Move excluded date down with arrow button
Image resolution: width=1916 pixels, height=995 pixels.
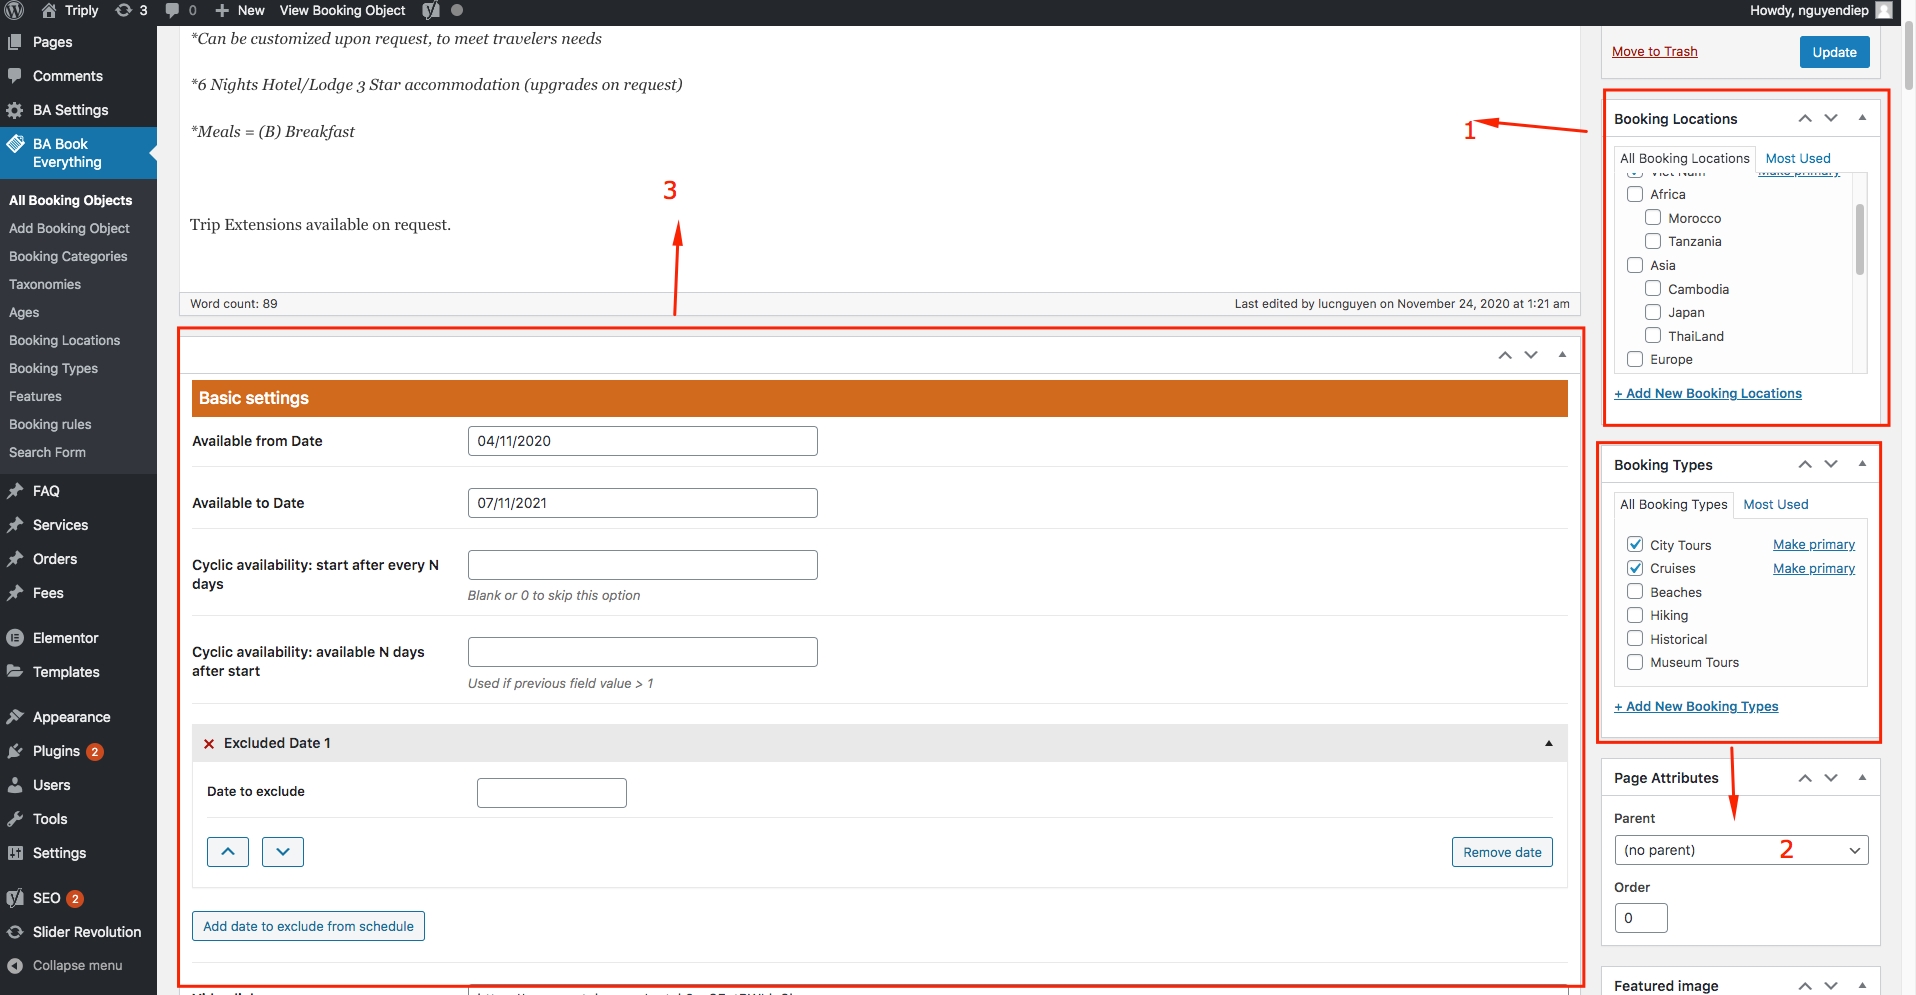283,852
